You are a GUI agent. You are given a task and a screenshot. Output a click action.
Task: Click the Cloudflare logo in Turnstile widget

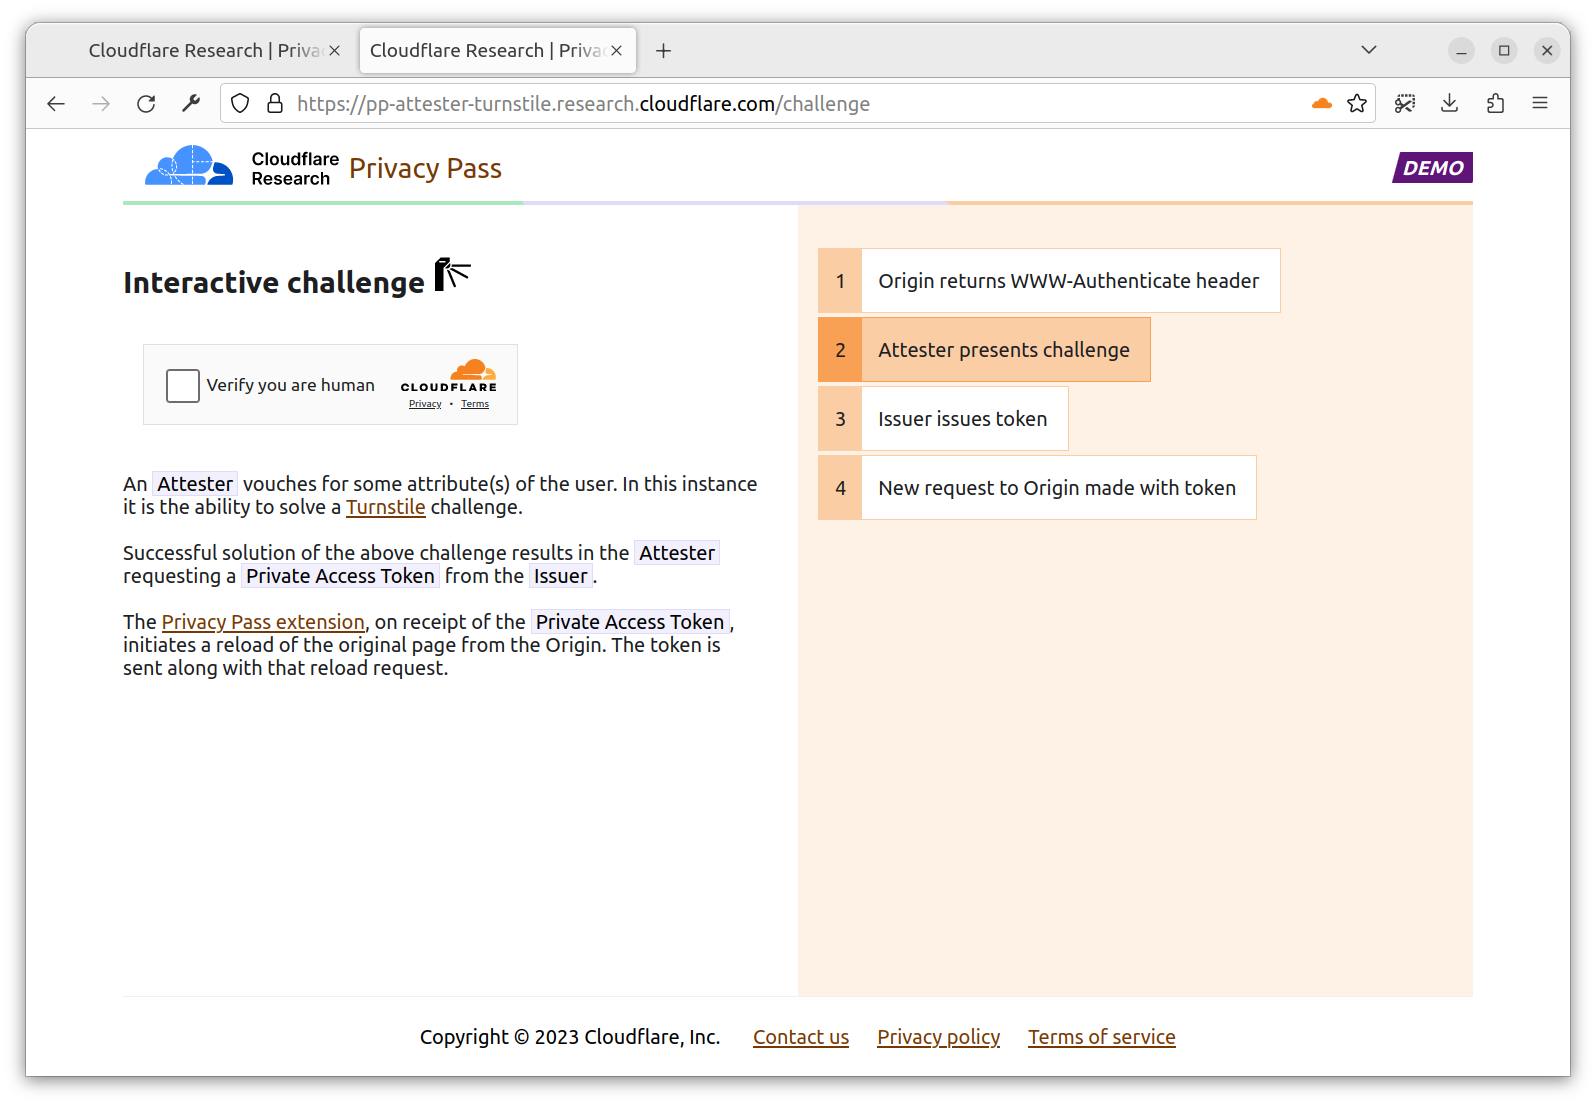click(x=449, y=376)
